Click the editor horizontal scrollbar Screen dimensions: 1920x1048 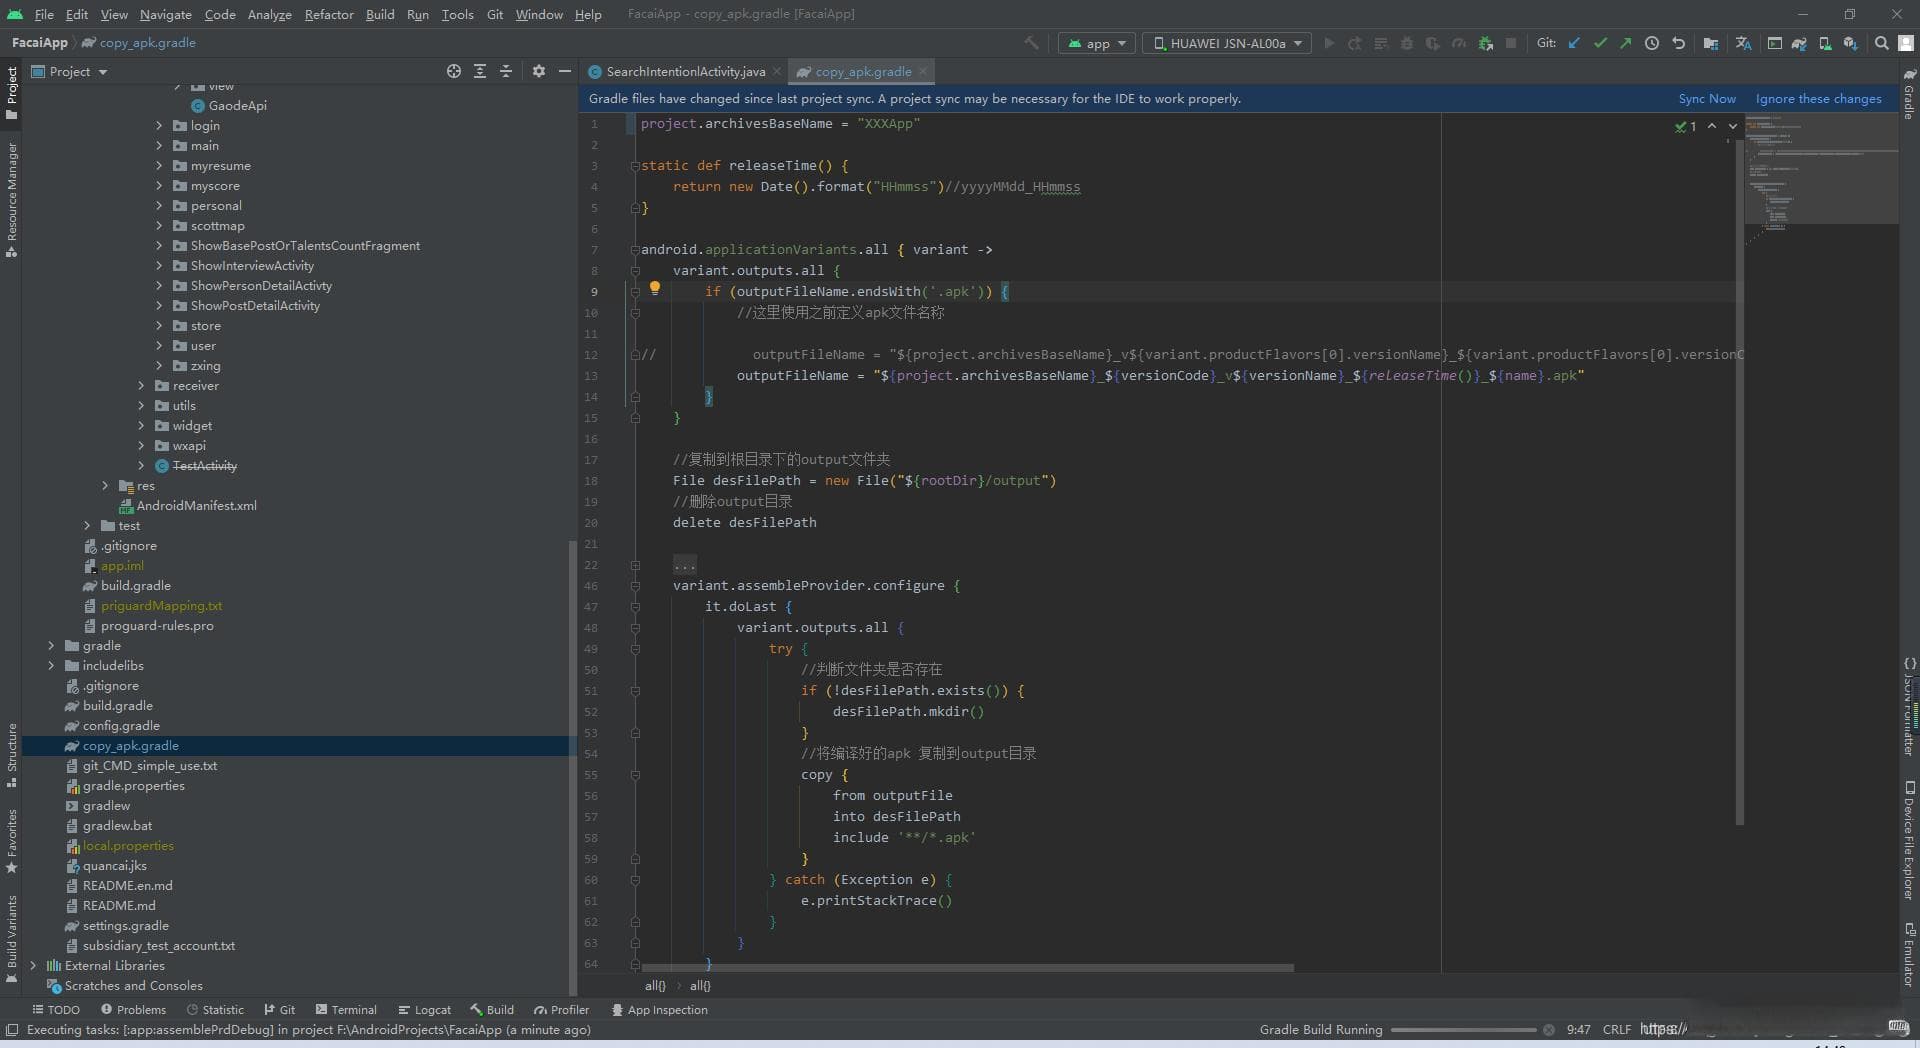pyautogui.click(x=967, y=968)
